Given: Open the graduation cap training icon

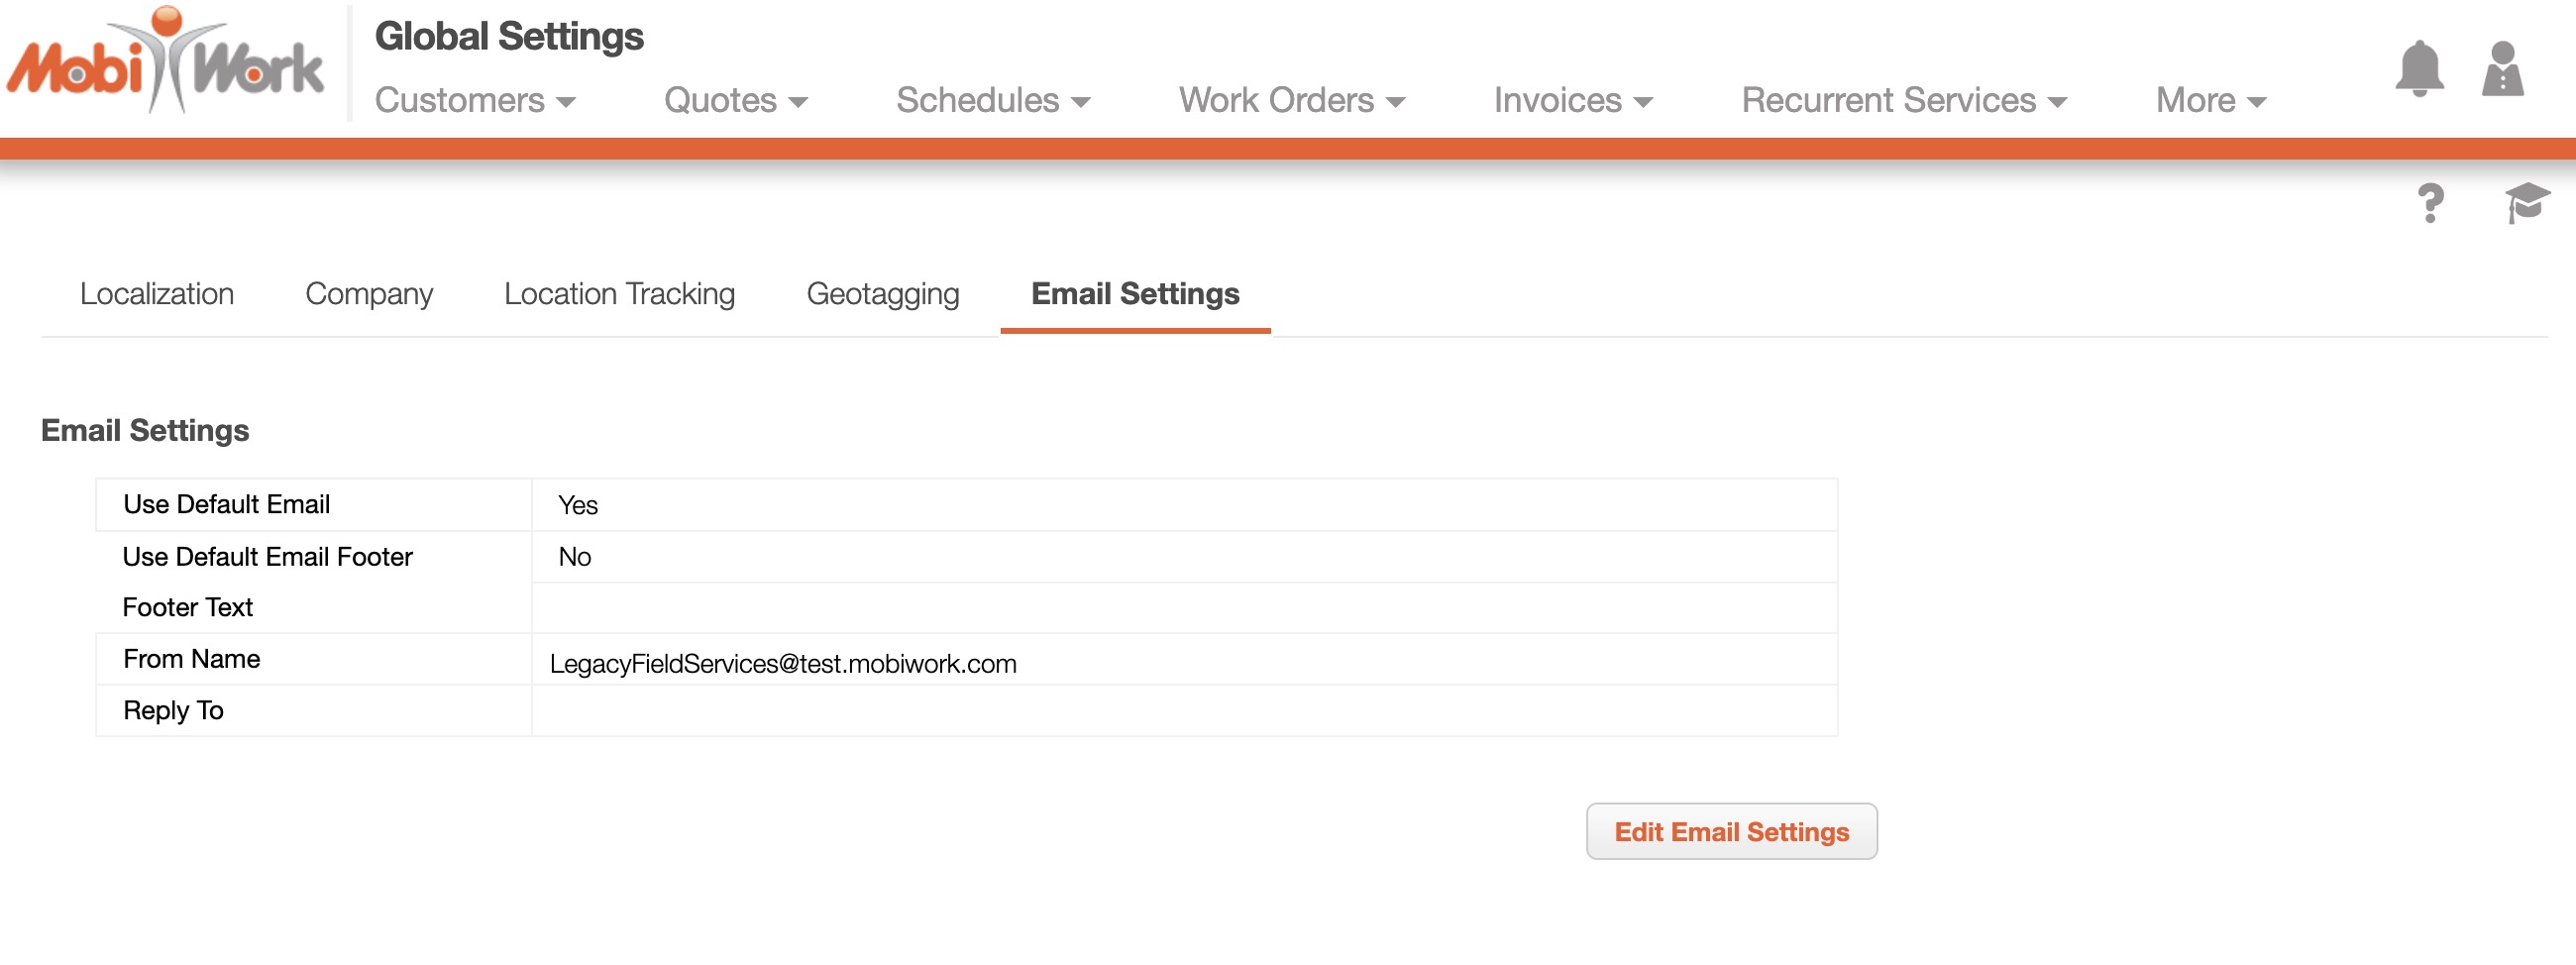Looking at the screenshot, I should [2526, 203].
